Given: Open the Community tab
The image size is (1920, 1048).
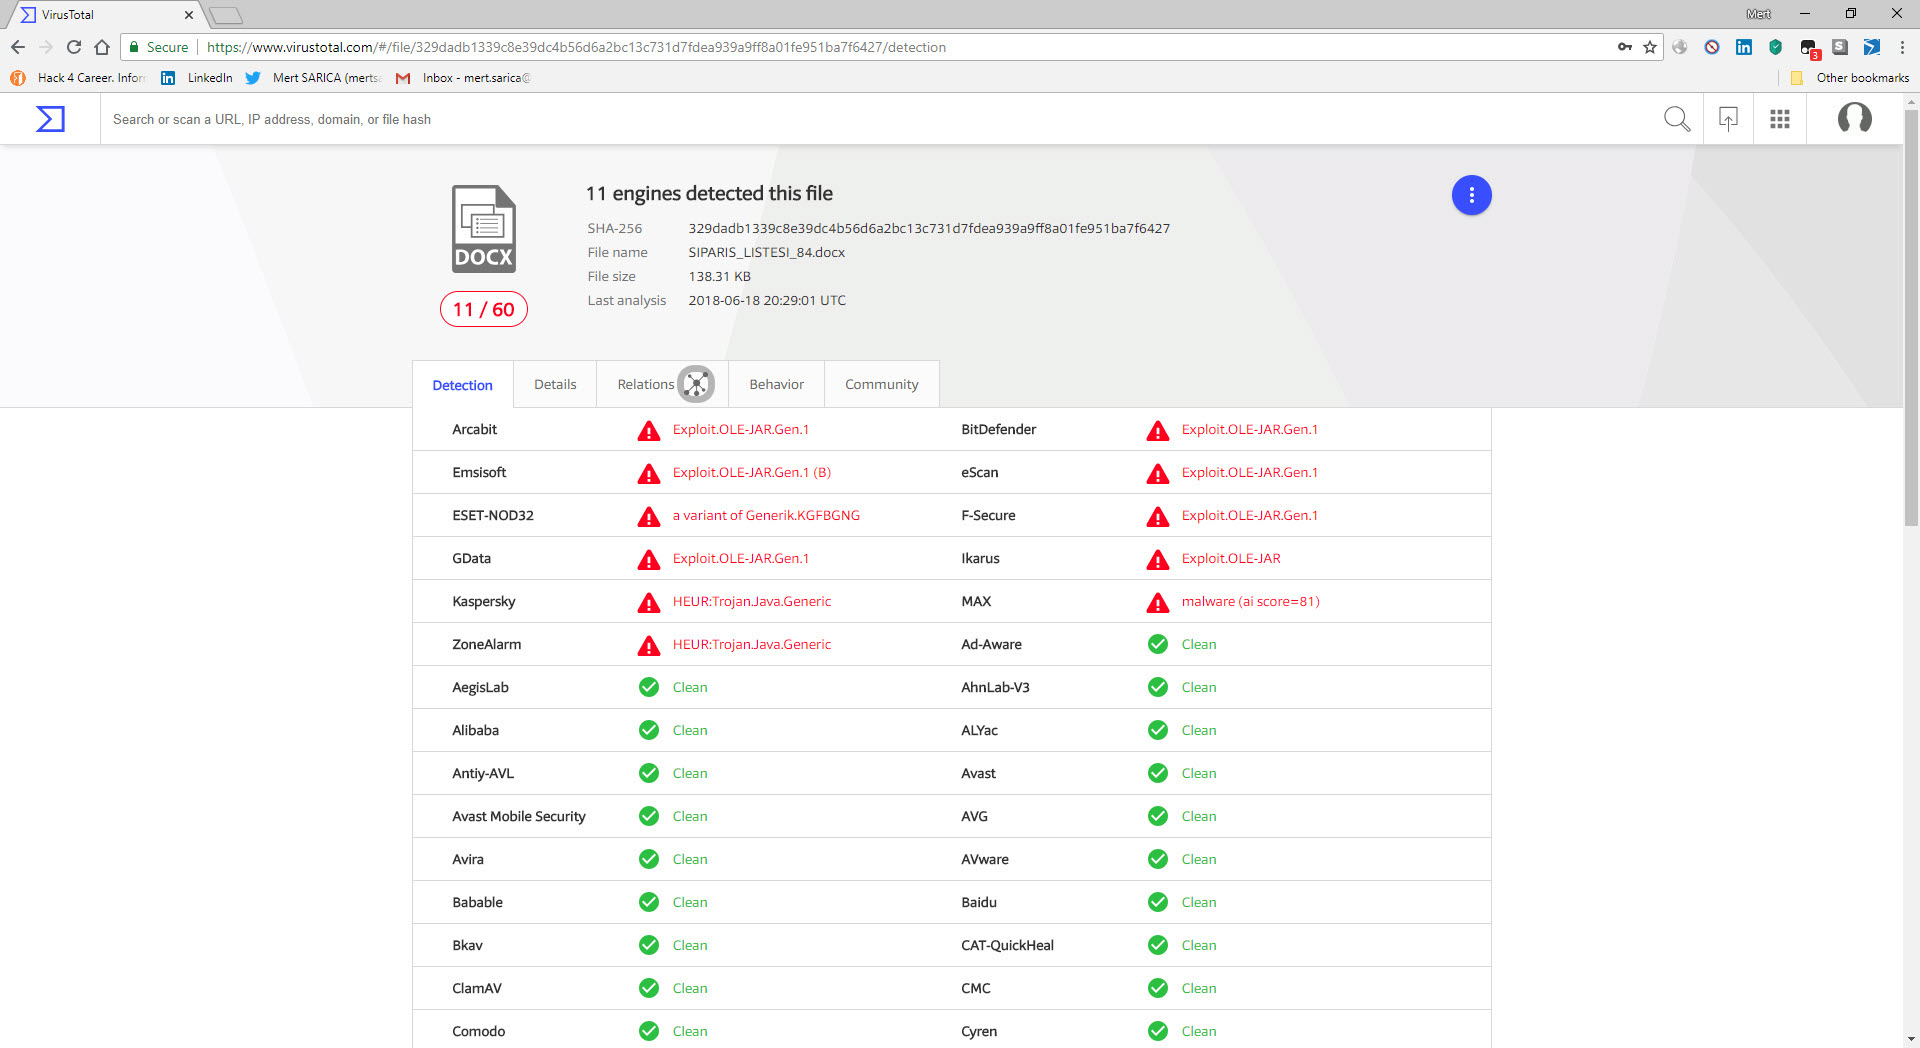Looking at the screenshot, I should click(881, 384).
